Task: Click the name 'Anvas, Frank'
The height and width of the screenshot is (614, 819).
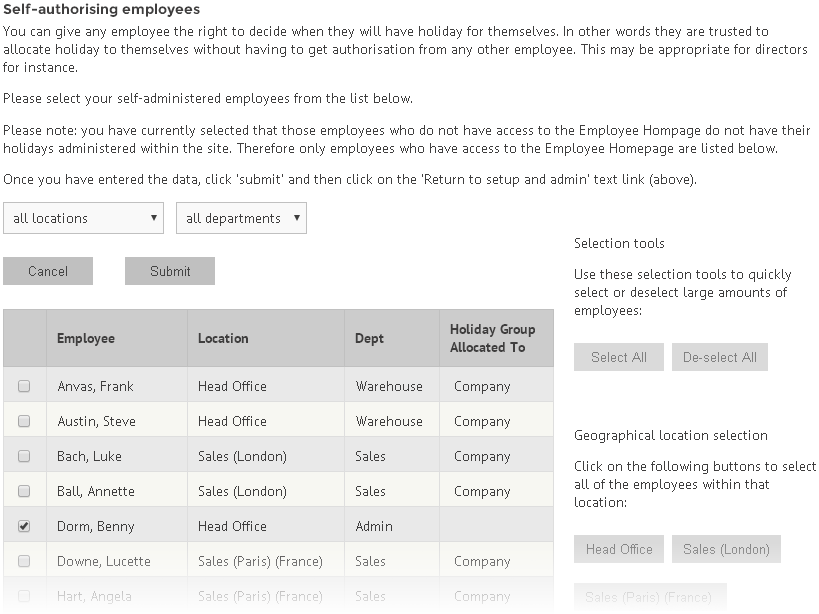Action: [96, 386]
